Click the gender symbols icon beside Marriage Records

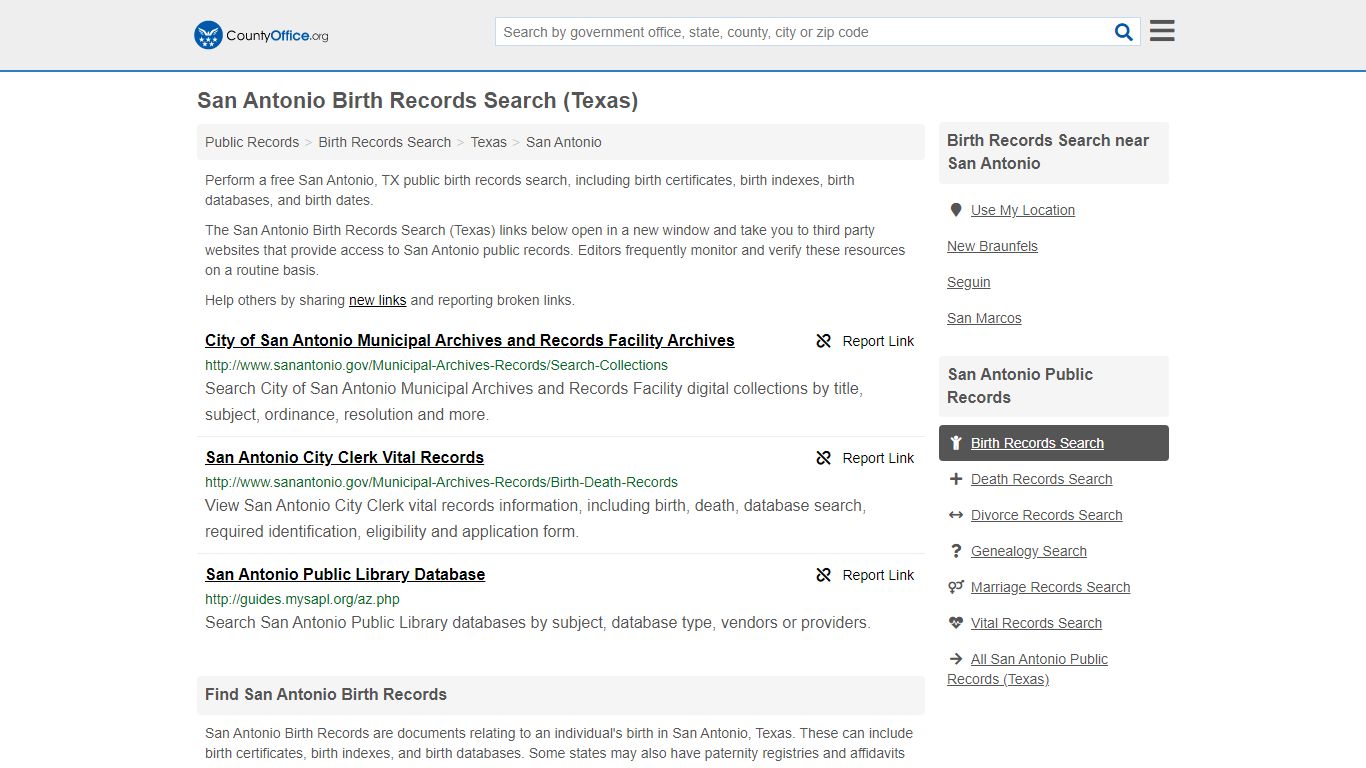click(956, 587)
